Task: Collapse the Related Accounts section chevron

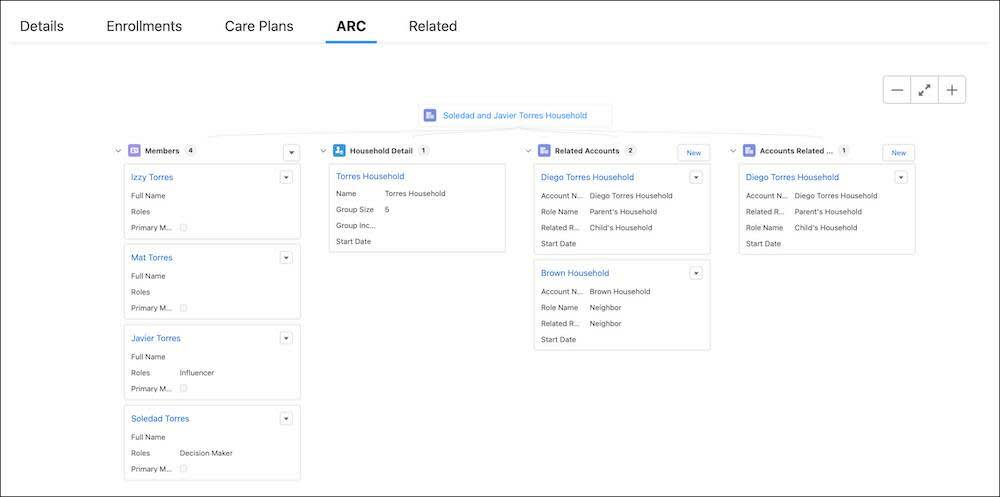Action: pos(528,151)
